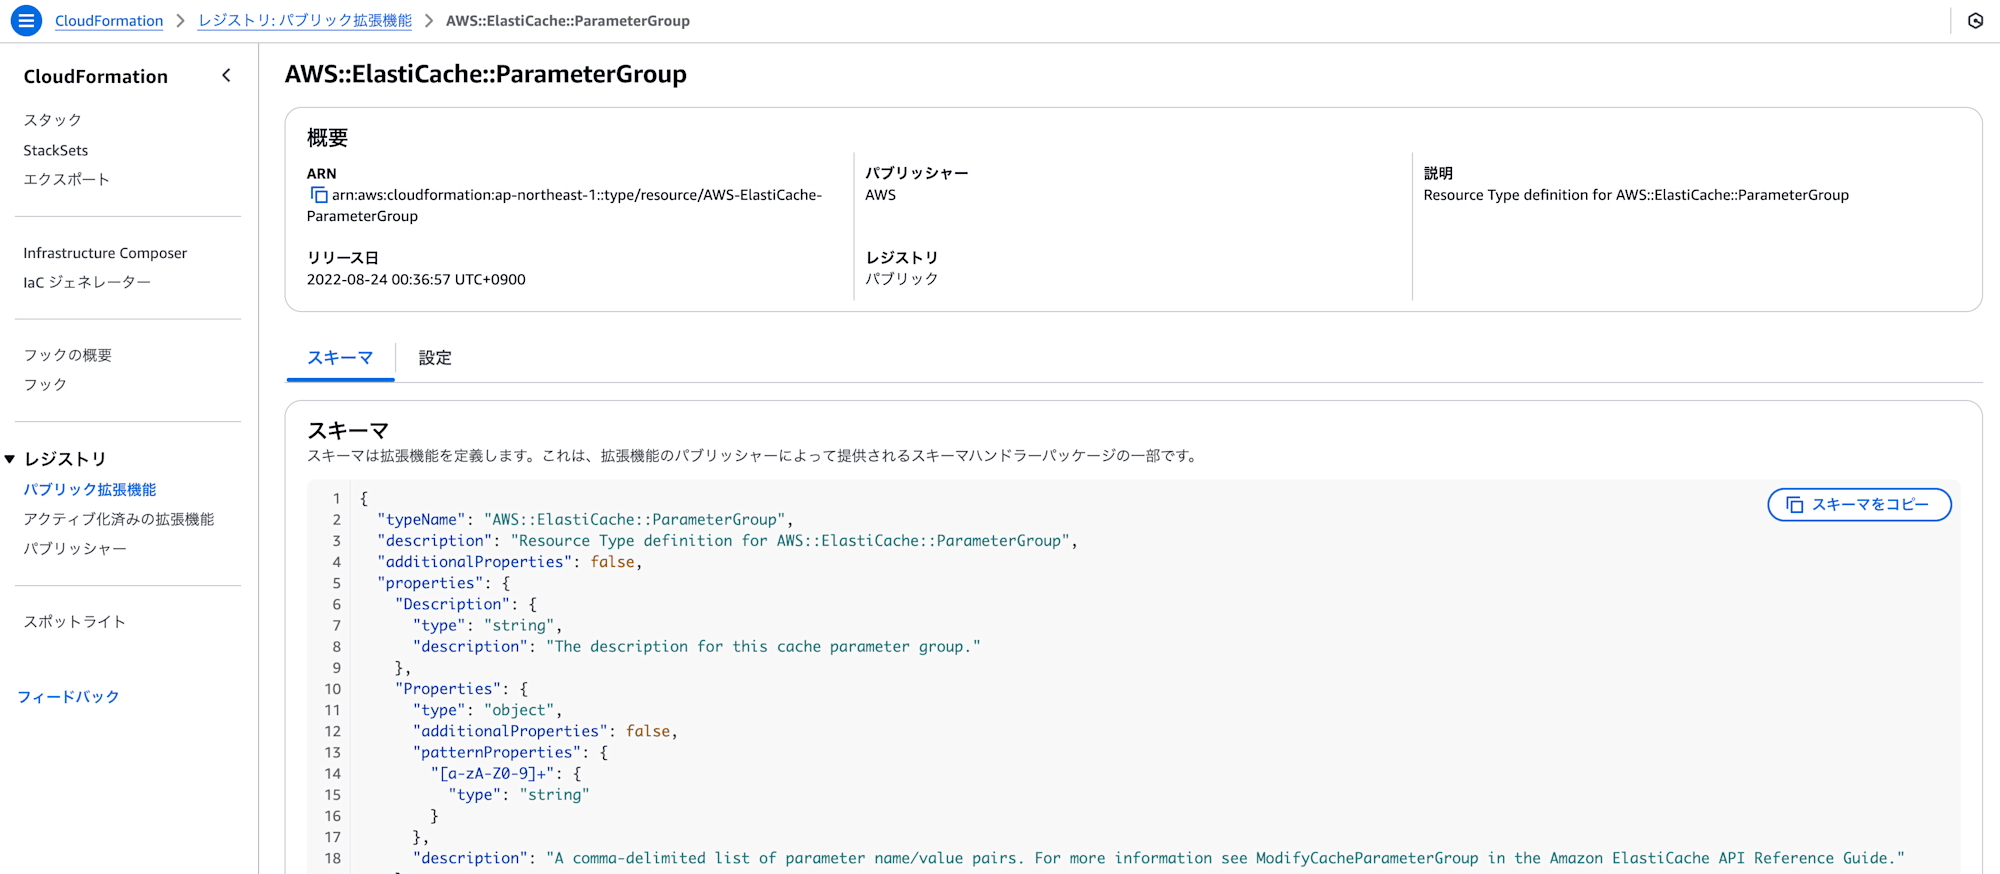Open StackSets in sidebar
This screenshot has height=874, width=2000.
(x=56, y=150)
